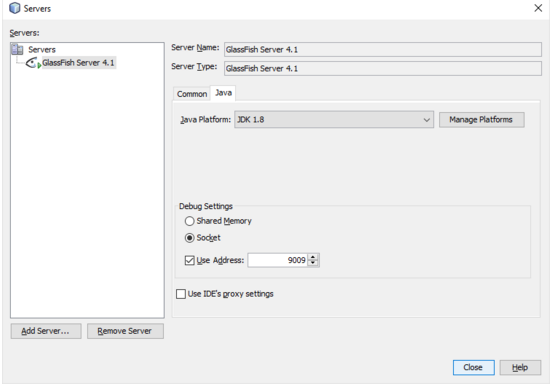552x389 pixels.
Task: Toggle the Use Address checkbox
Action: tap(189, 261)
